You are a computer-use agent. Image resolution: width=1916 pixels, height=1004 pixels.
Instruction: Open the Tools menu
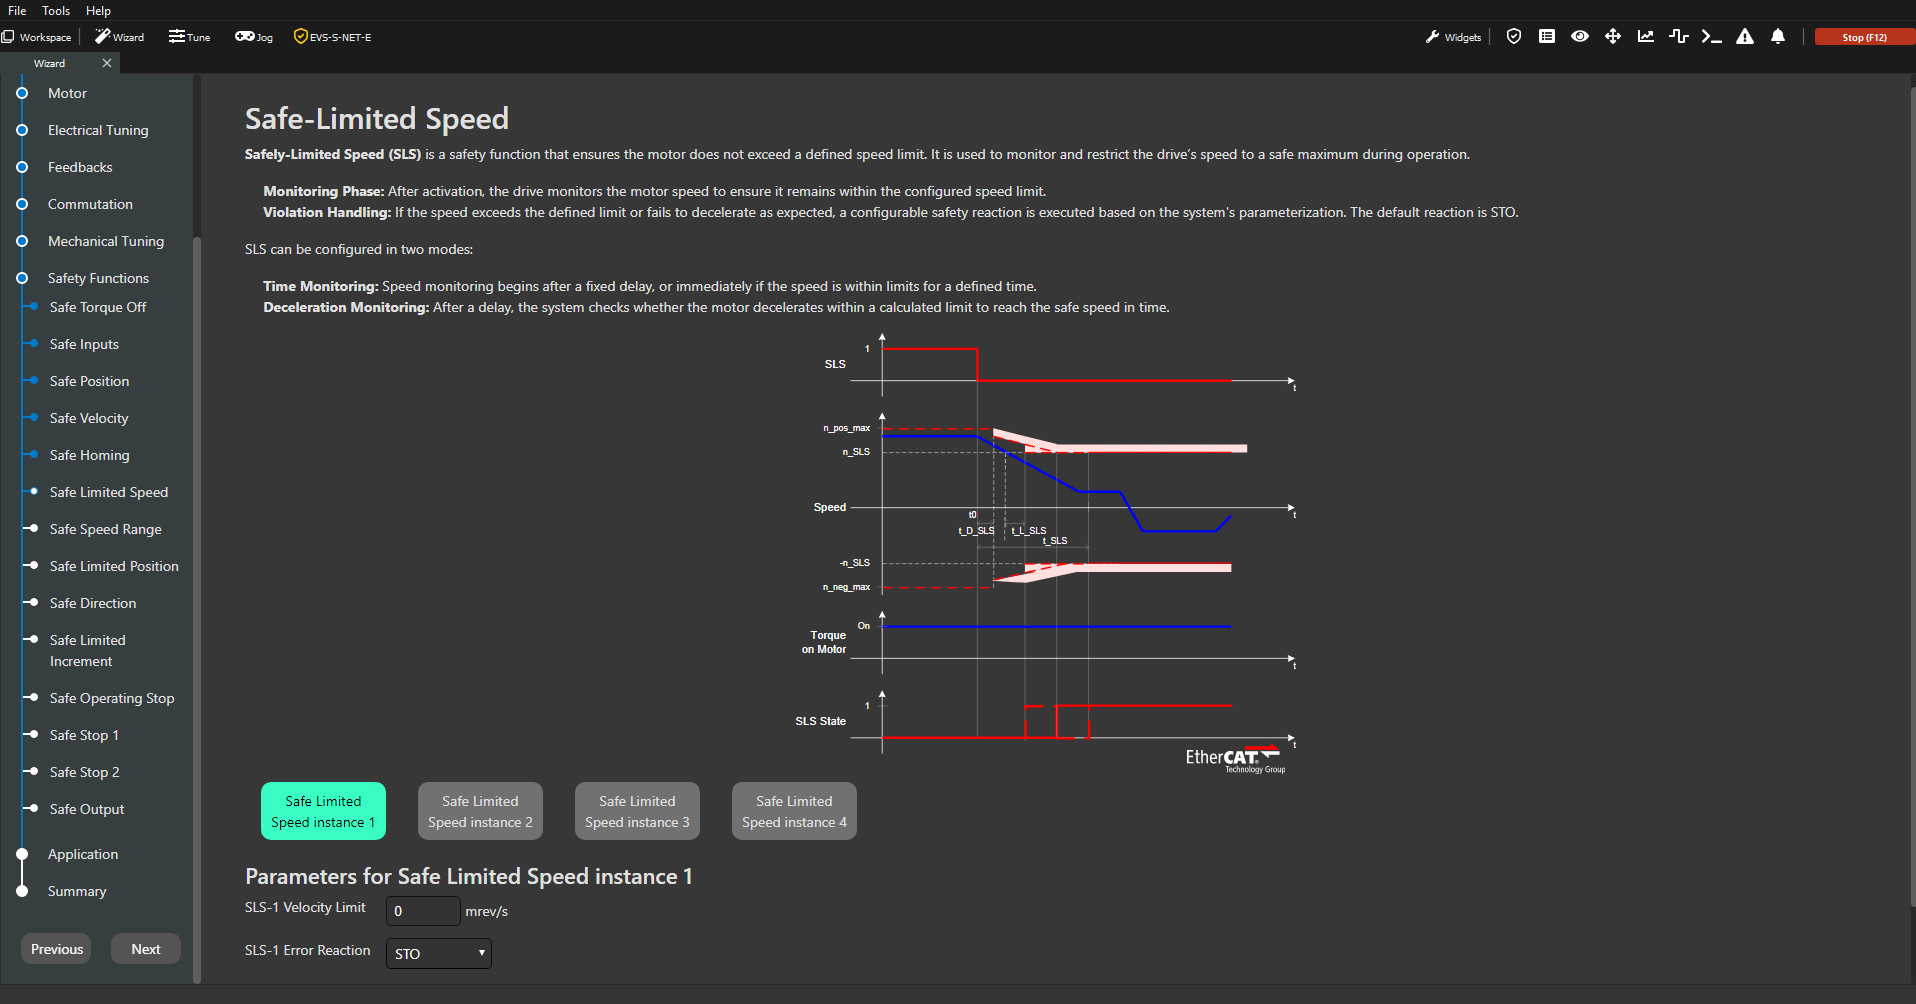tap(56, 11)
